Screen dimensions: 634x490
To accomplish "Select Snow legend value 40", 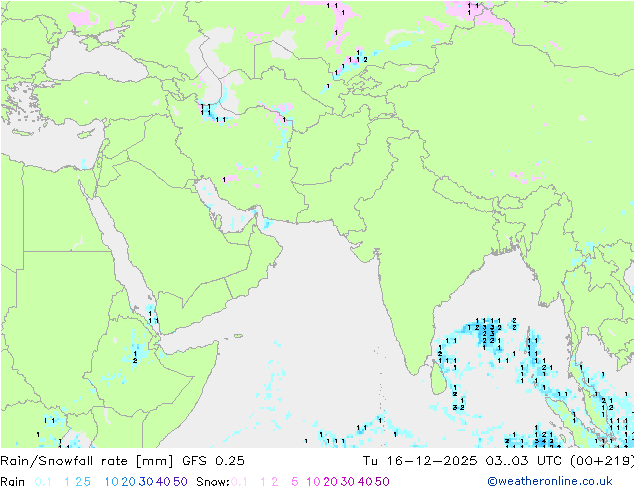I will click(365, 482).
